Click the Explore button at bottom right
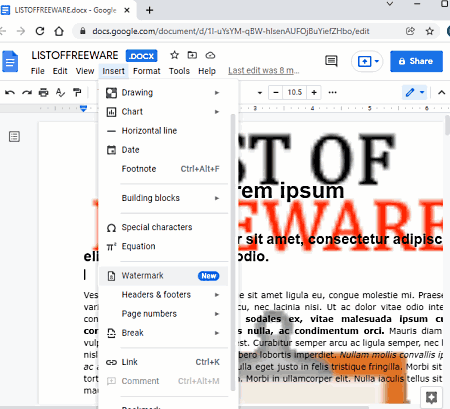 [431, 397]
